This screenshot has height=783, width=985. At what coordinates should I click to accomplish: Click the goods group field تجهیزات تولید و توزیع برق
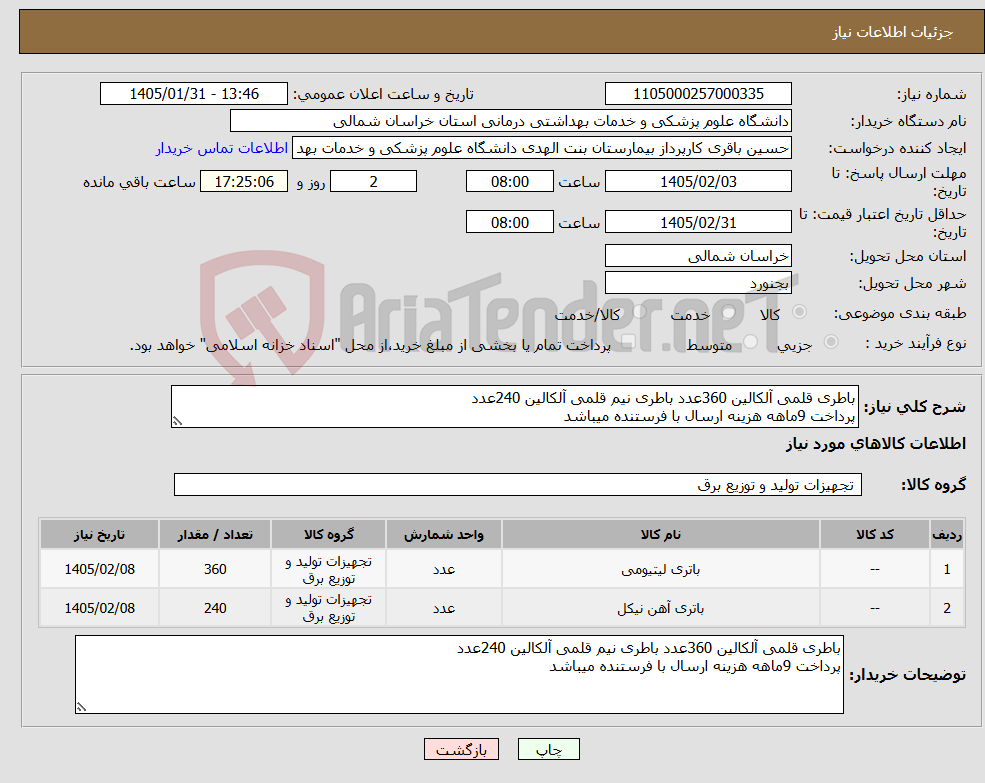[518, 485]
